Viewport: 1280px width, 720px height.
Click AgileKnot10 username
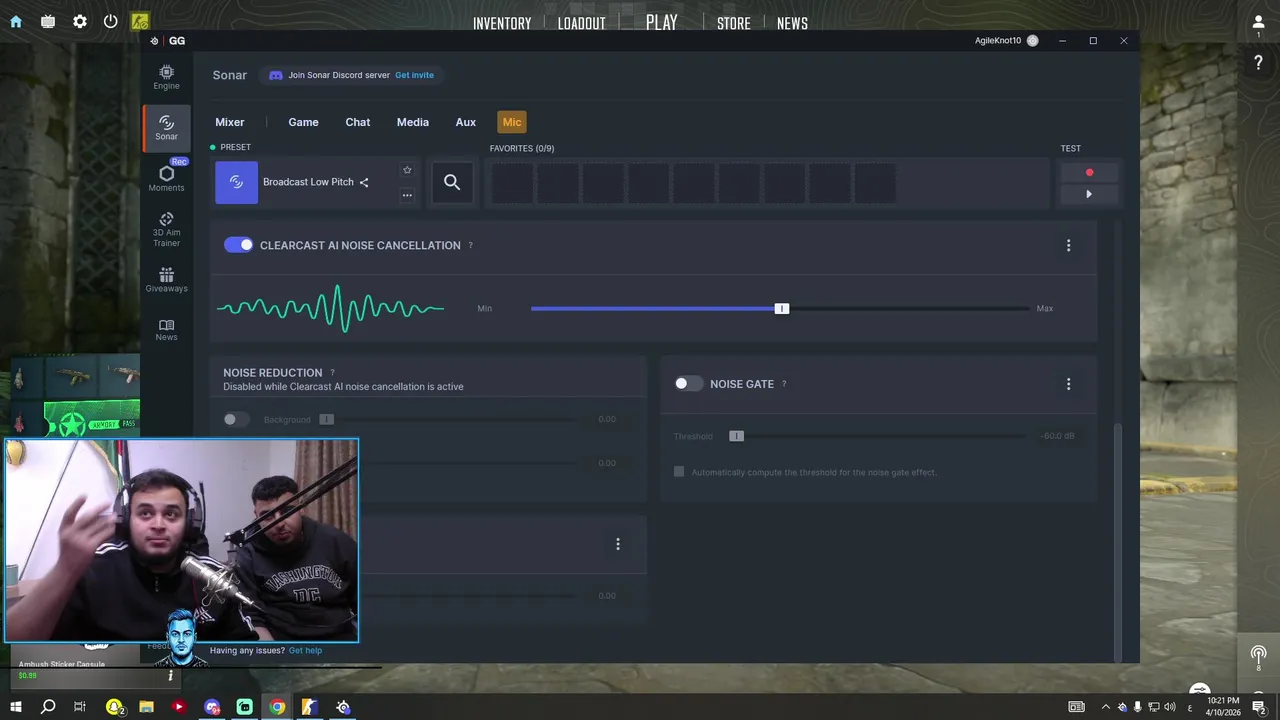[998, 41]
